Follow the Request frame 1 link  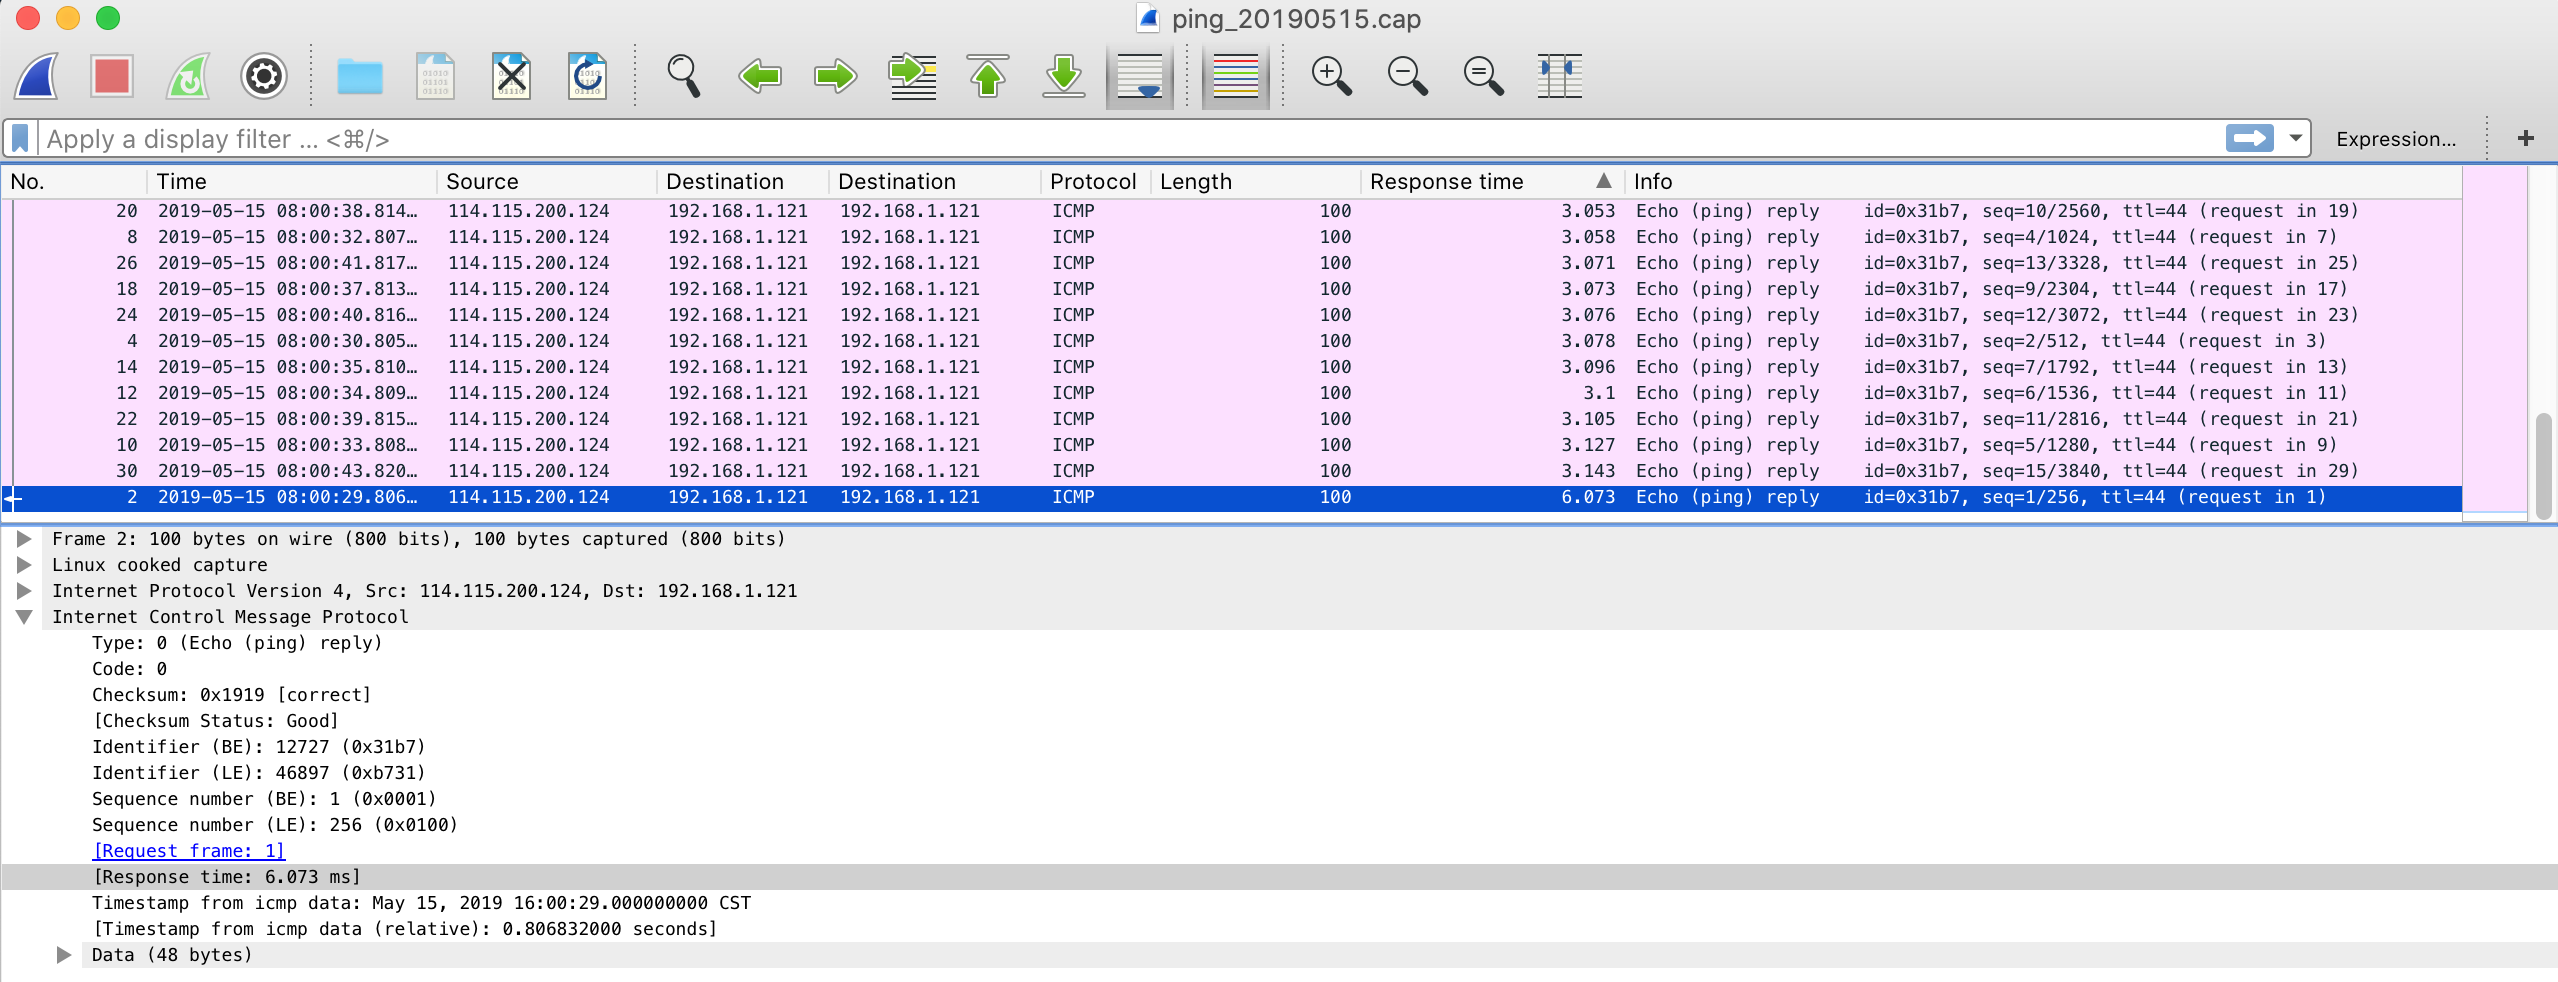(x=188, y=850)
